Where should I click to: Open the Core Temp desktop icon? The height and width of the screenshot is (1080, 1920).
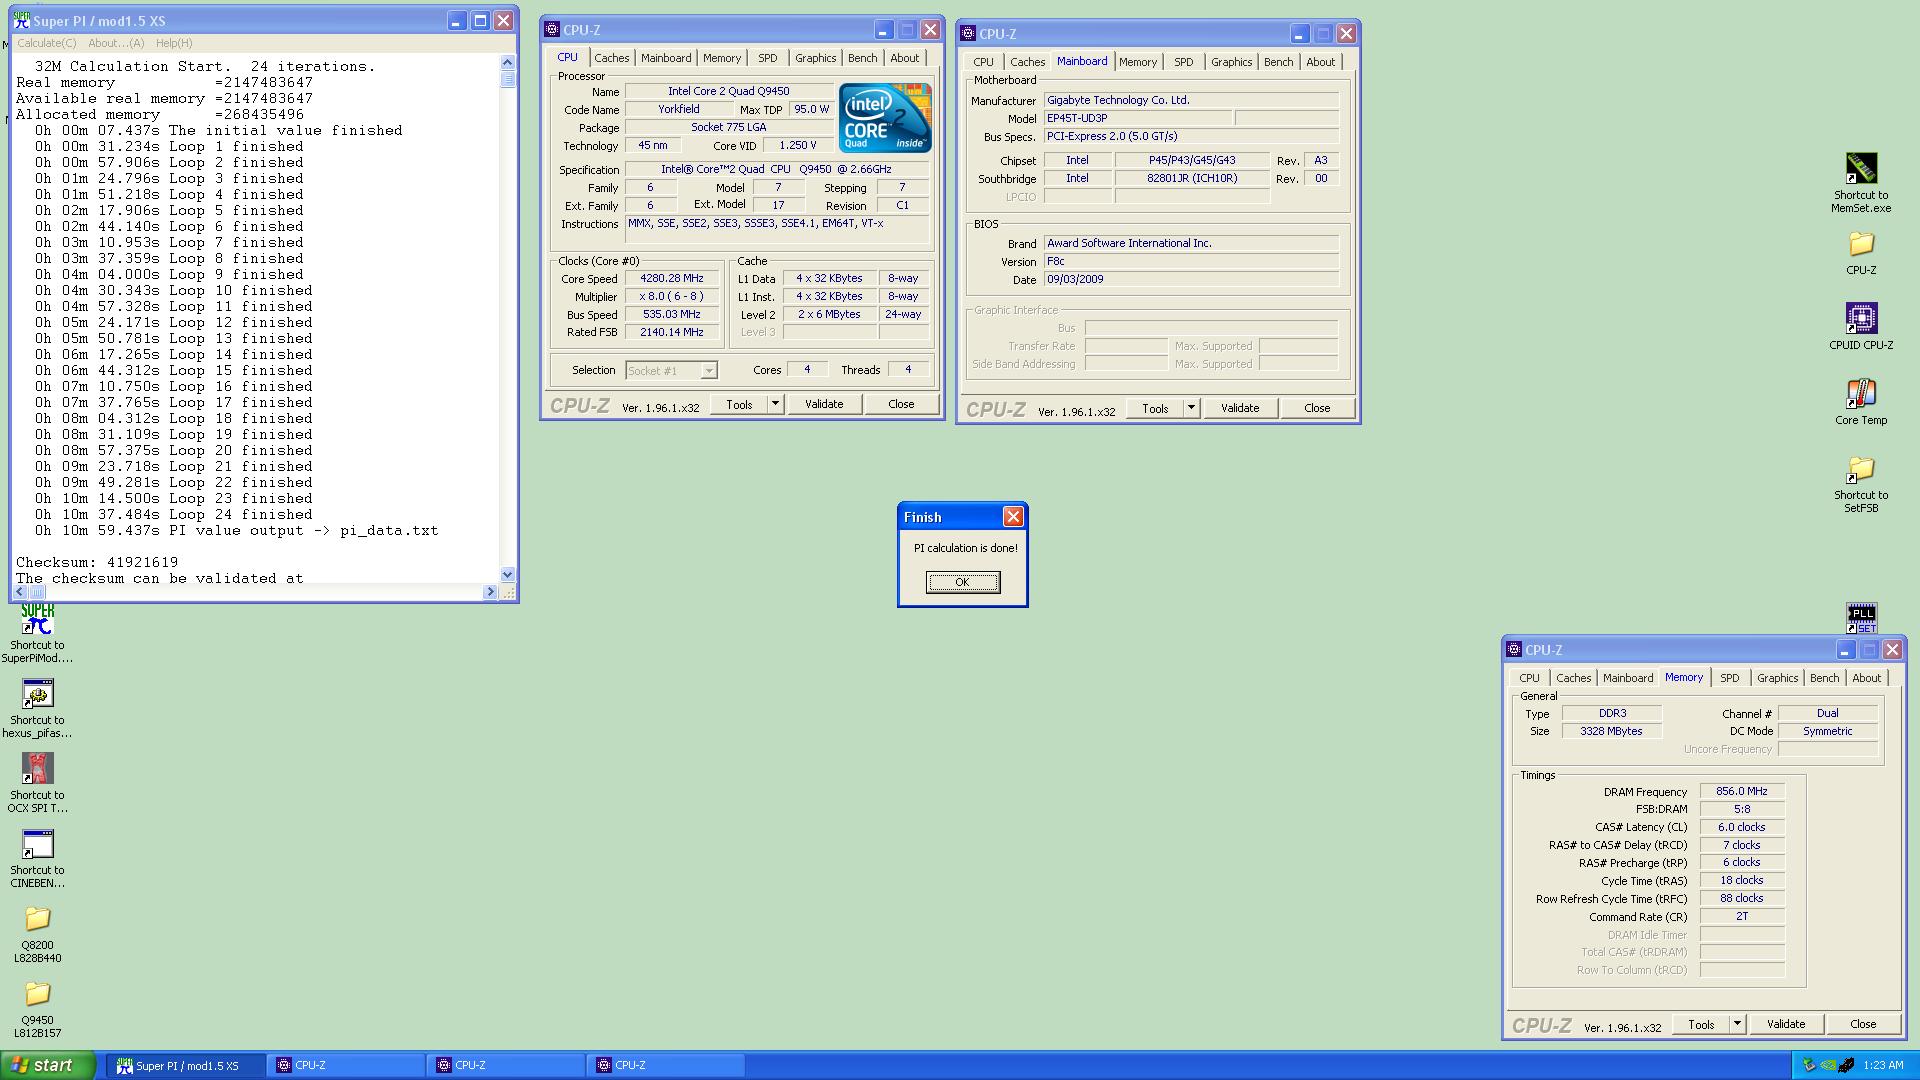[x=1861, y=394]
